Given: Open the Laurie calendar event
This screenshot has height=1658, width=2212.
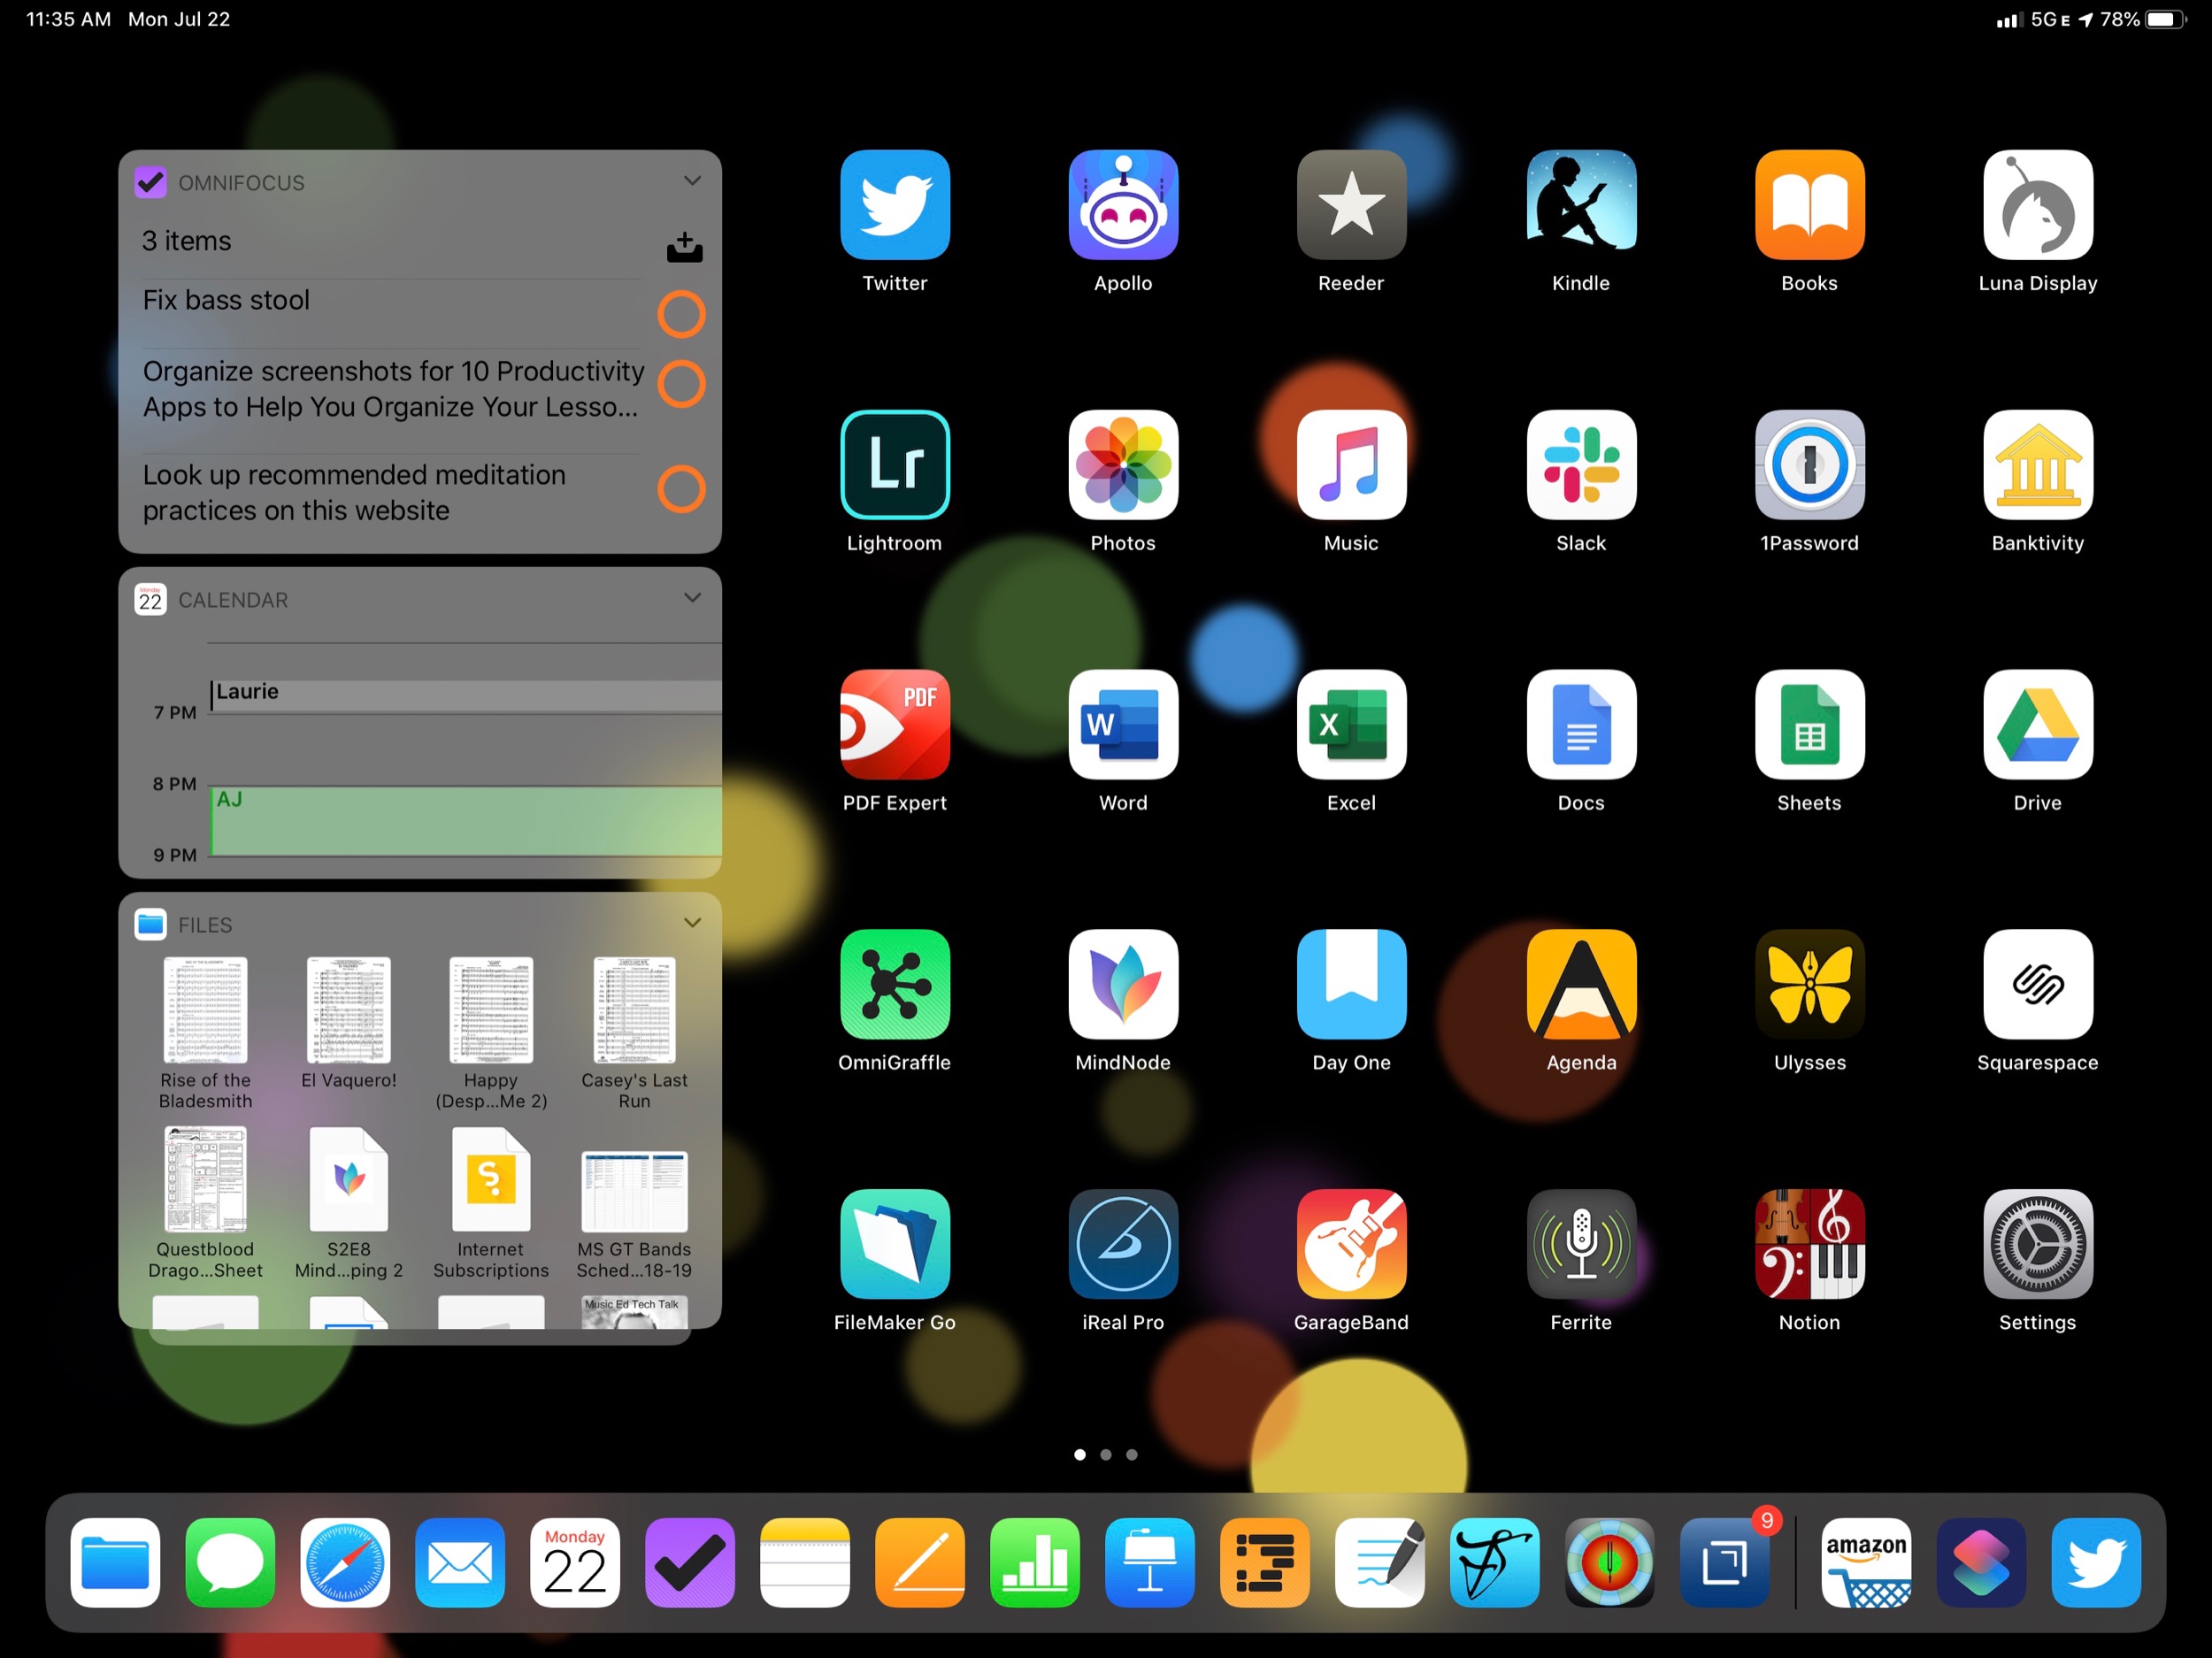Looking at the screenshot, I should (466, 695).
